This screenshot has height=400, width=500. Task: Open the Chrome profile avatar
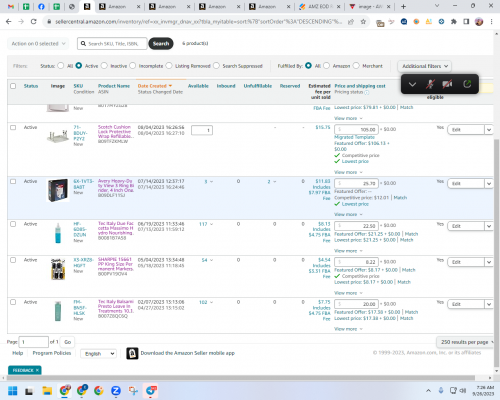click(x=479, y=22)
